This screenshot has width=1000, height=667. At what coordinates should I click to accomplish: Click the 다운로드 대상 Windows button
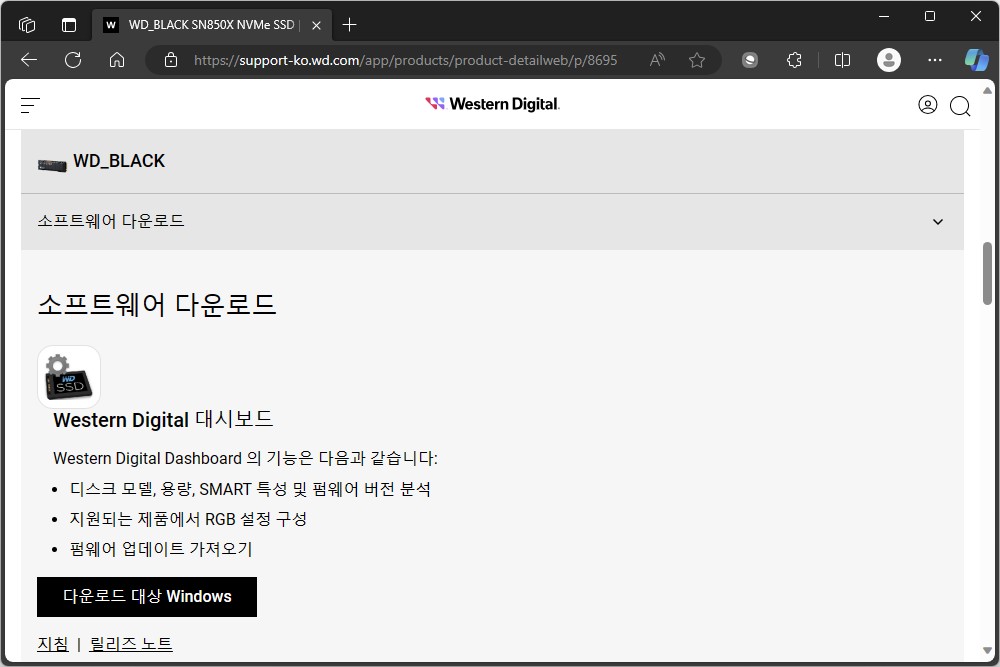147,597
